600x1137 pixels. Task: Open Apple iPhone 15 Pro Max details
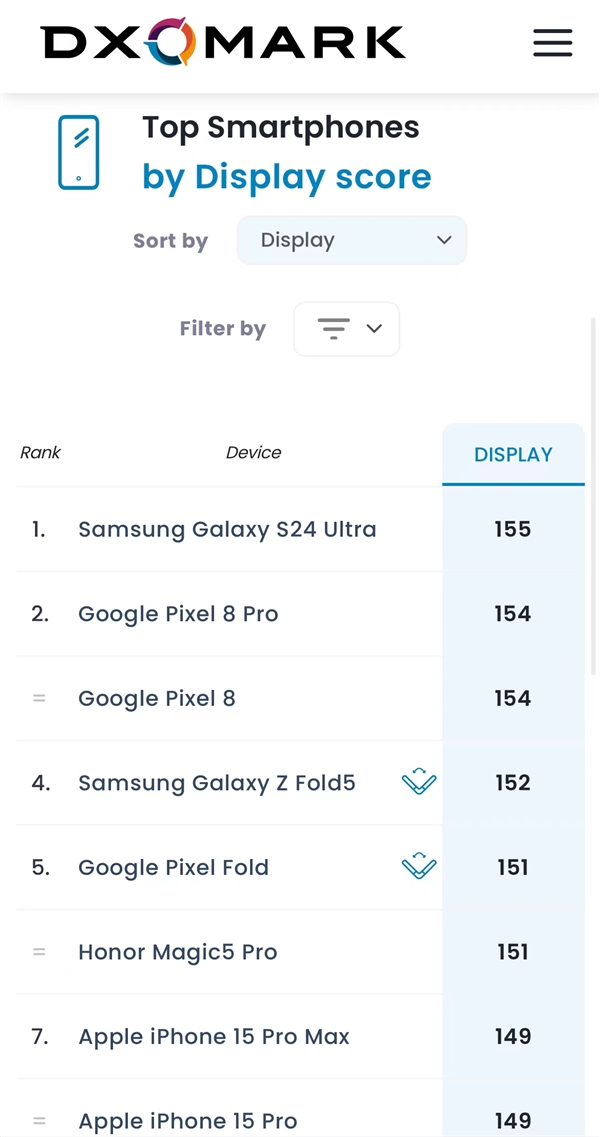[x=213, y=1037]
